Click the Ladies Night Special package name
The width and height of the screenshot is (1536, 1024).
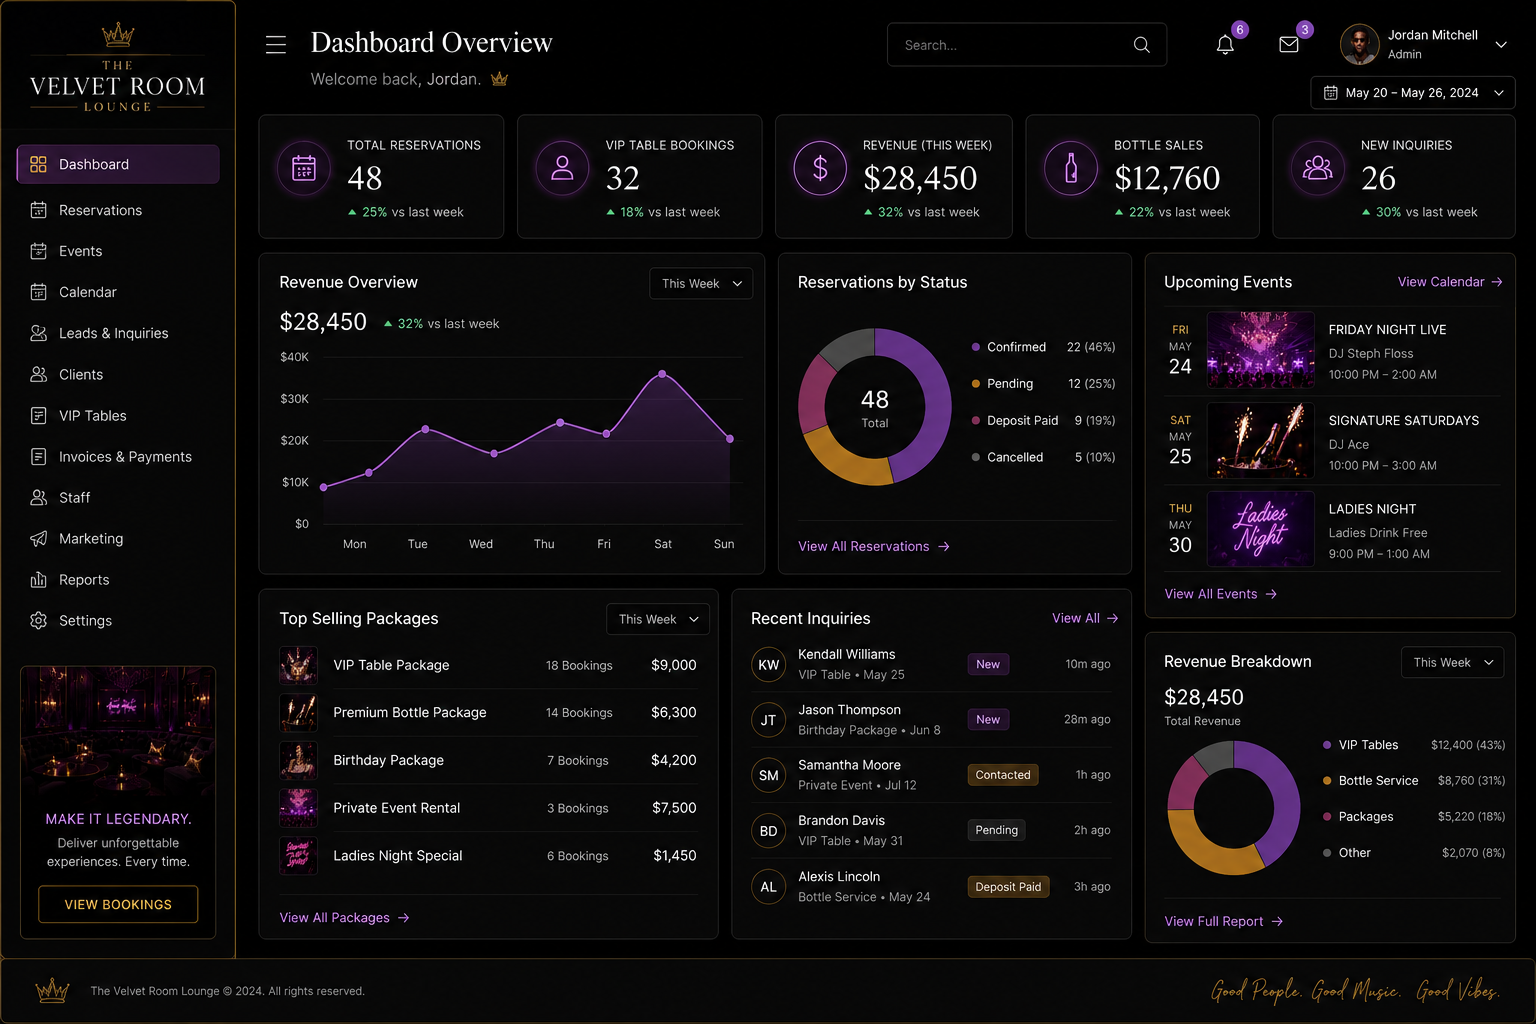[x=397, y=856]
